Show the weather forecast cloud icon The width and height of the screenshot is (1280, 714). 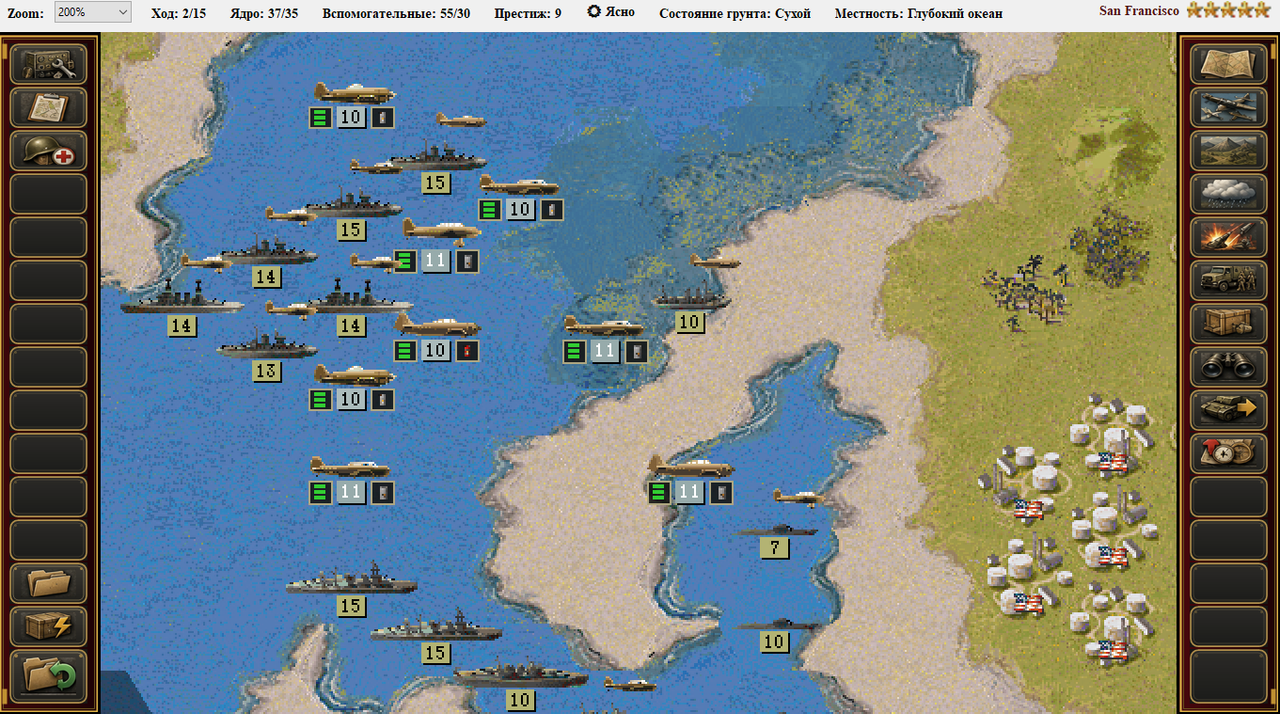1230,194
